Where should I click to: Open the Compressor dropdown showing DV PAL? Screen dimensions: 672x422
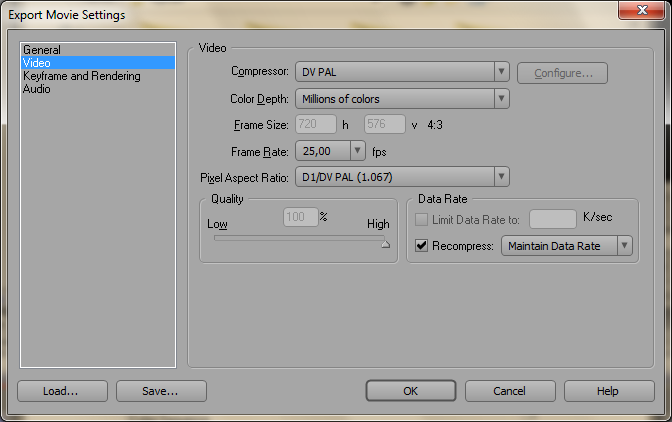pos(402,72)
